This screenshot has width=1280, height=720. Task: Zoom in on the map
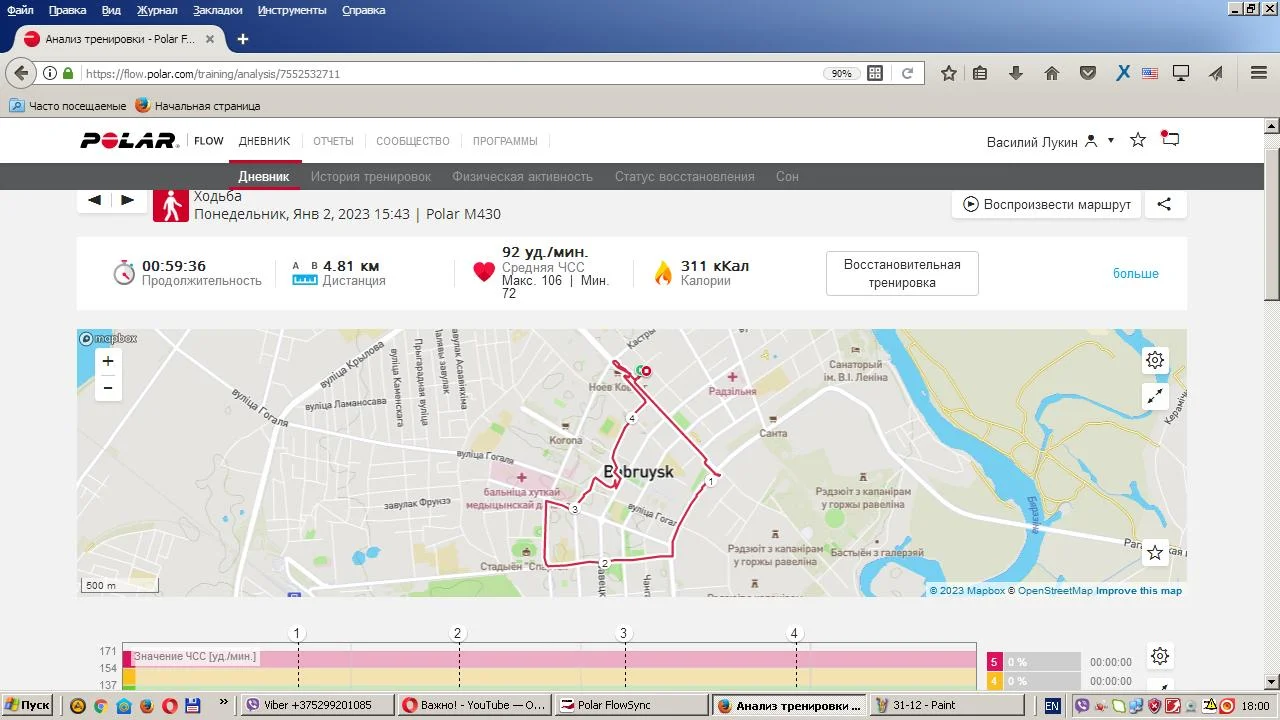point(108,361)
